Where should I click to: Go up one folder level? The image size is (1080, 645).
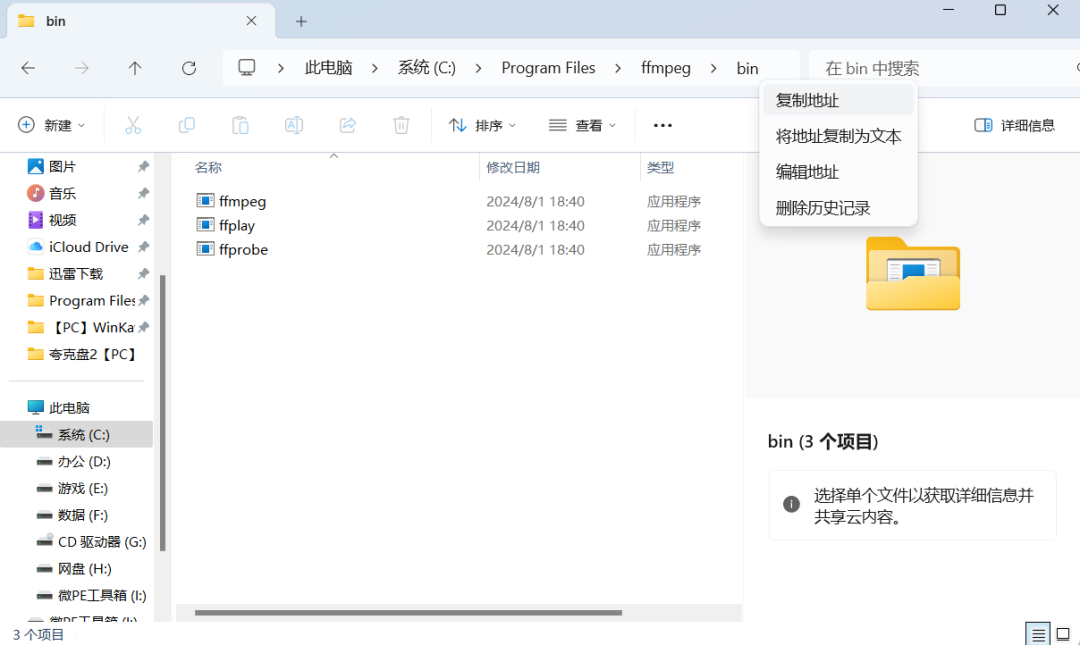tap(135, 68)
